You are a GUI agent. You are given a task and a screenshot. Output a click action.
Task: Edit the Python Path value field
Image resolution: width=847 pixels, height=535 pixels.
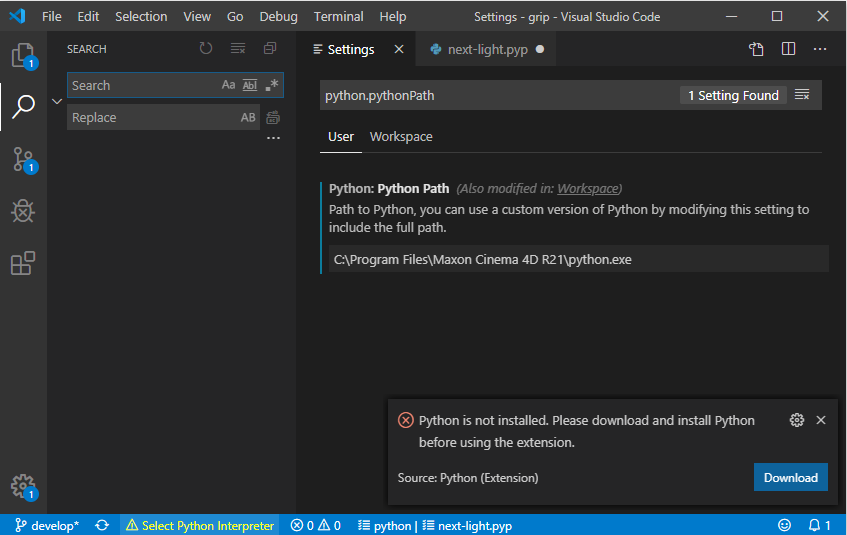tap(579, 259)
